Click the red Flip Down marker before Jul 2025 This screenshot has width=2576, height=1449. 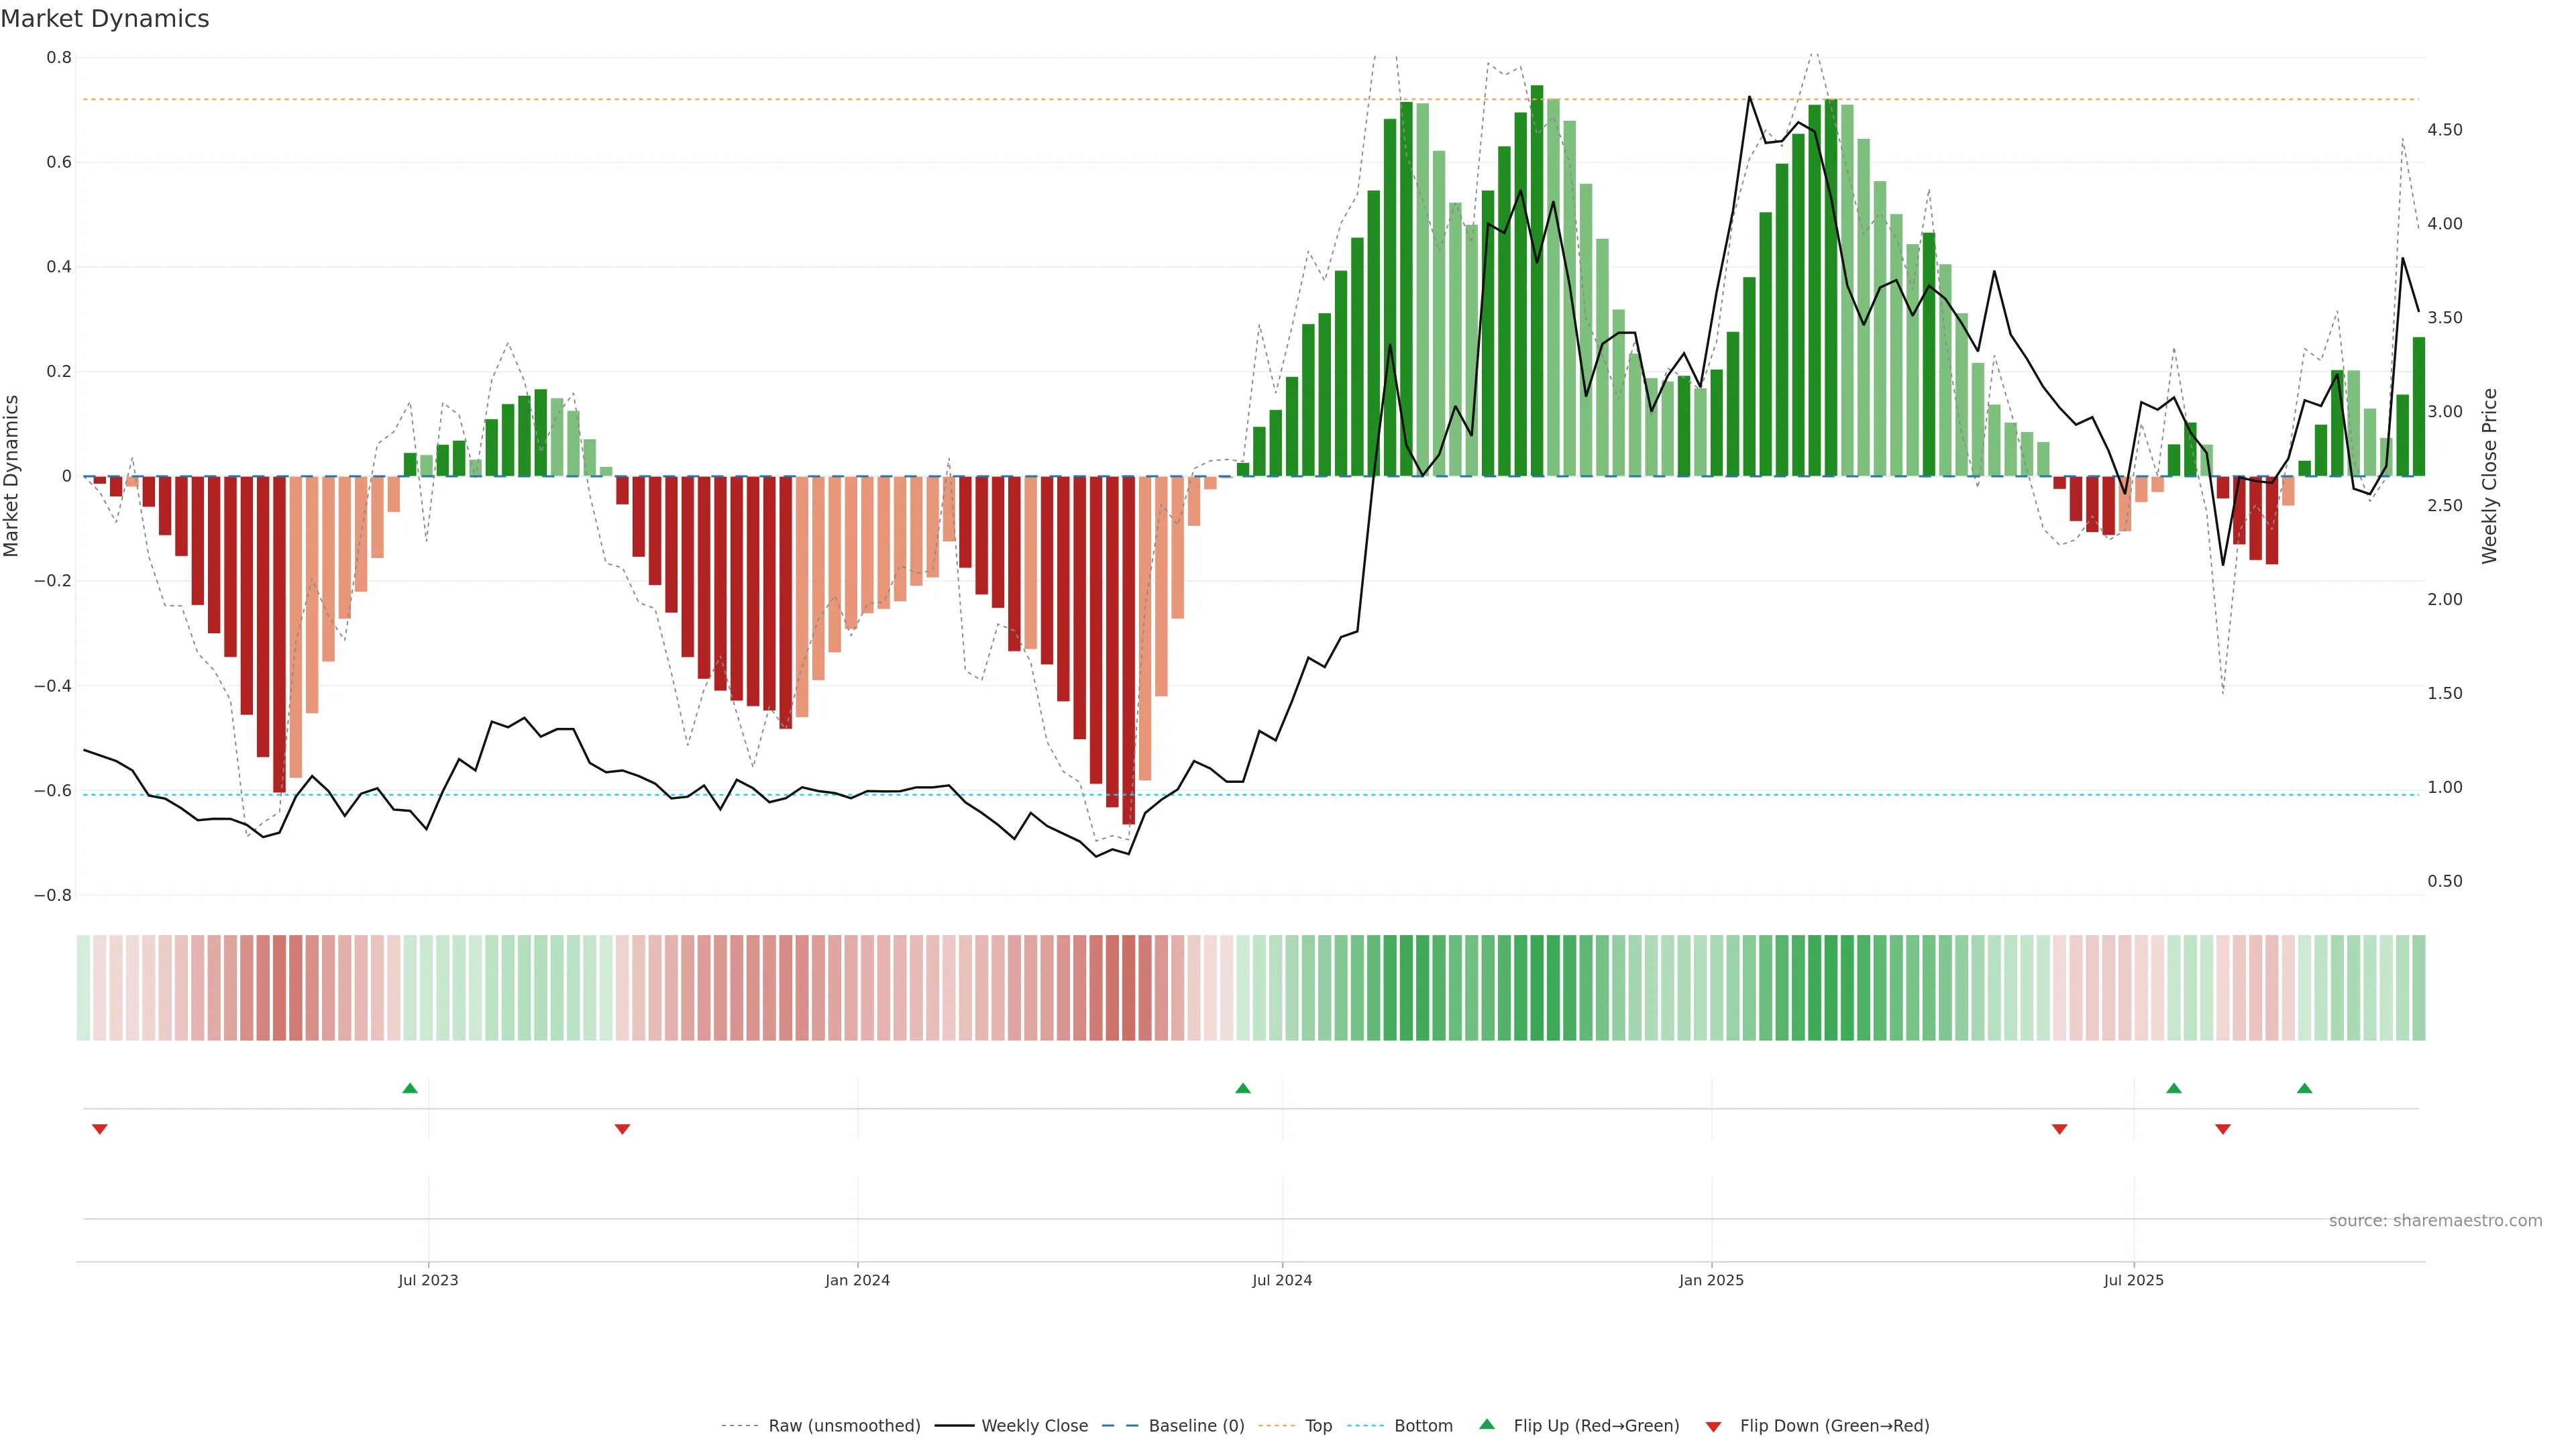[x=2059, y=1129]
